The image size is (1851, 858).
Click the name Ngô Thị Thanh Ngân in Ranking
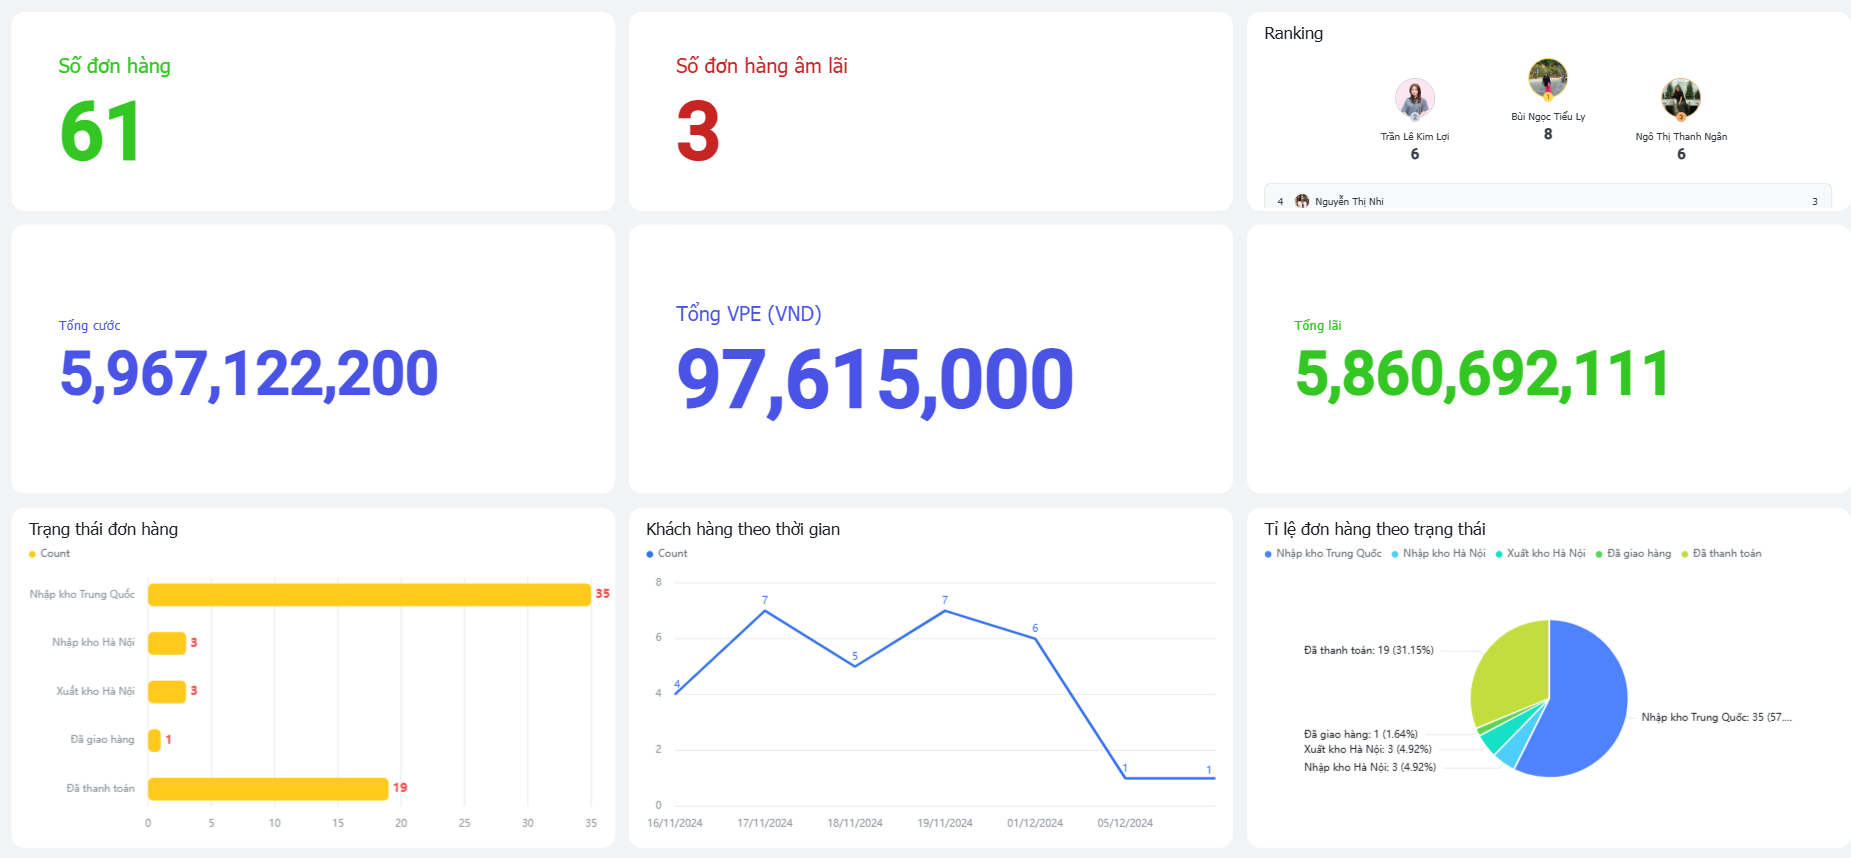pos(1681,137)
